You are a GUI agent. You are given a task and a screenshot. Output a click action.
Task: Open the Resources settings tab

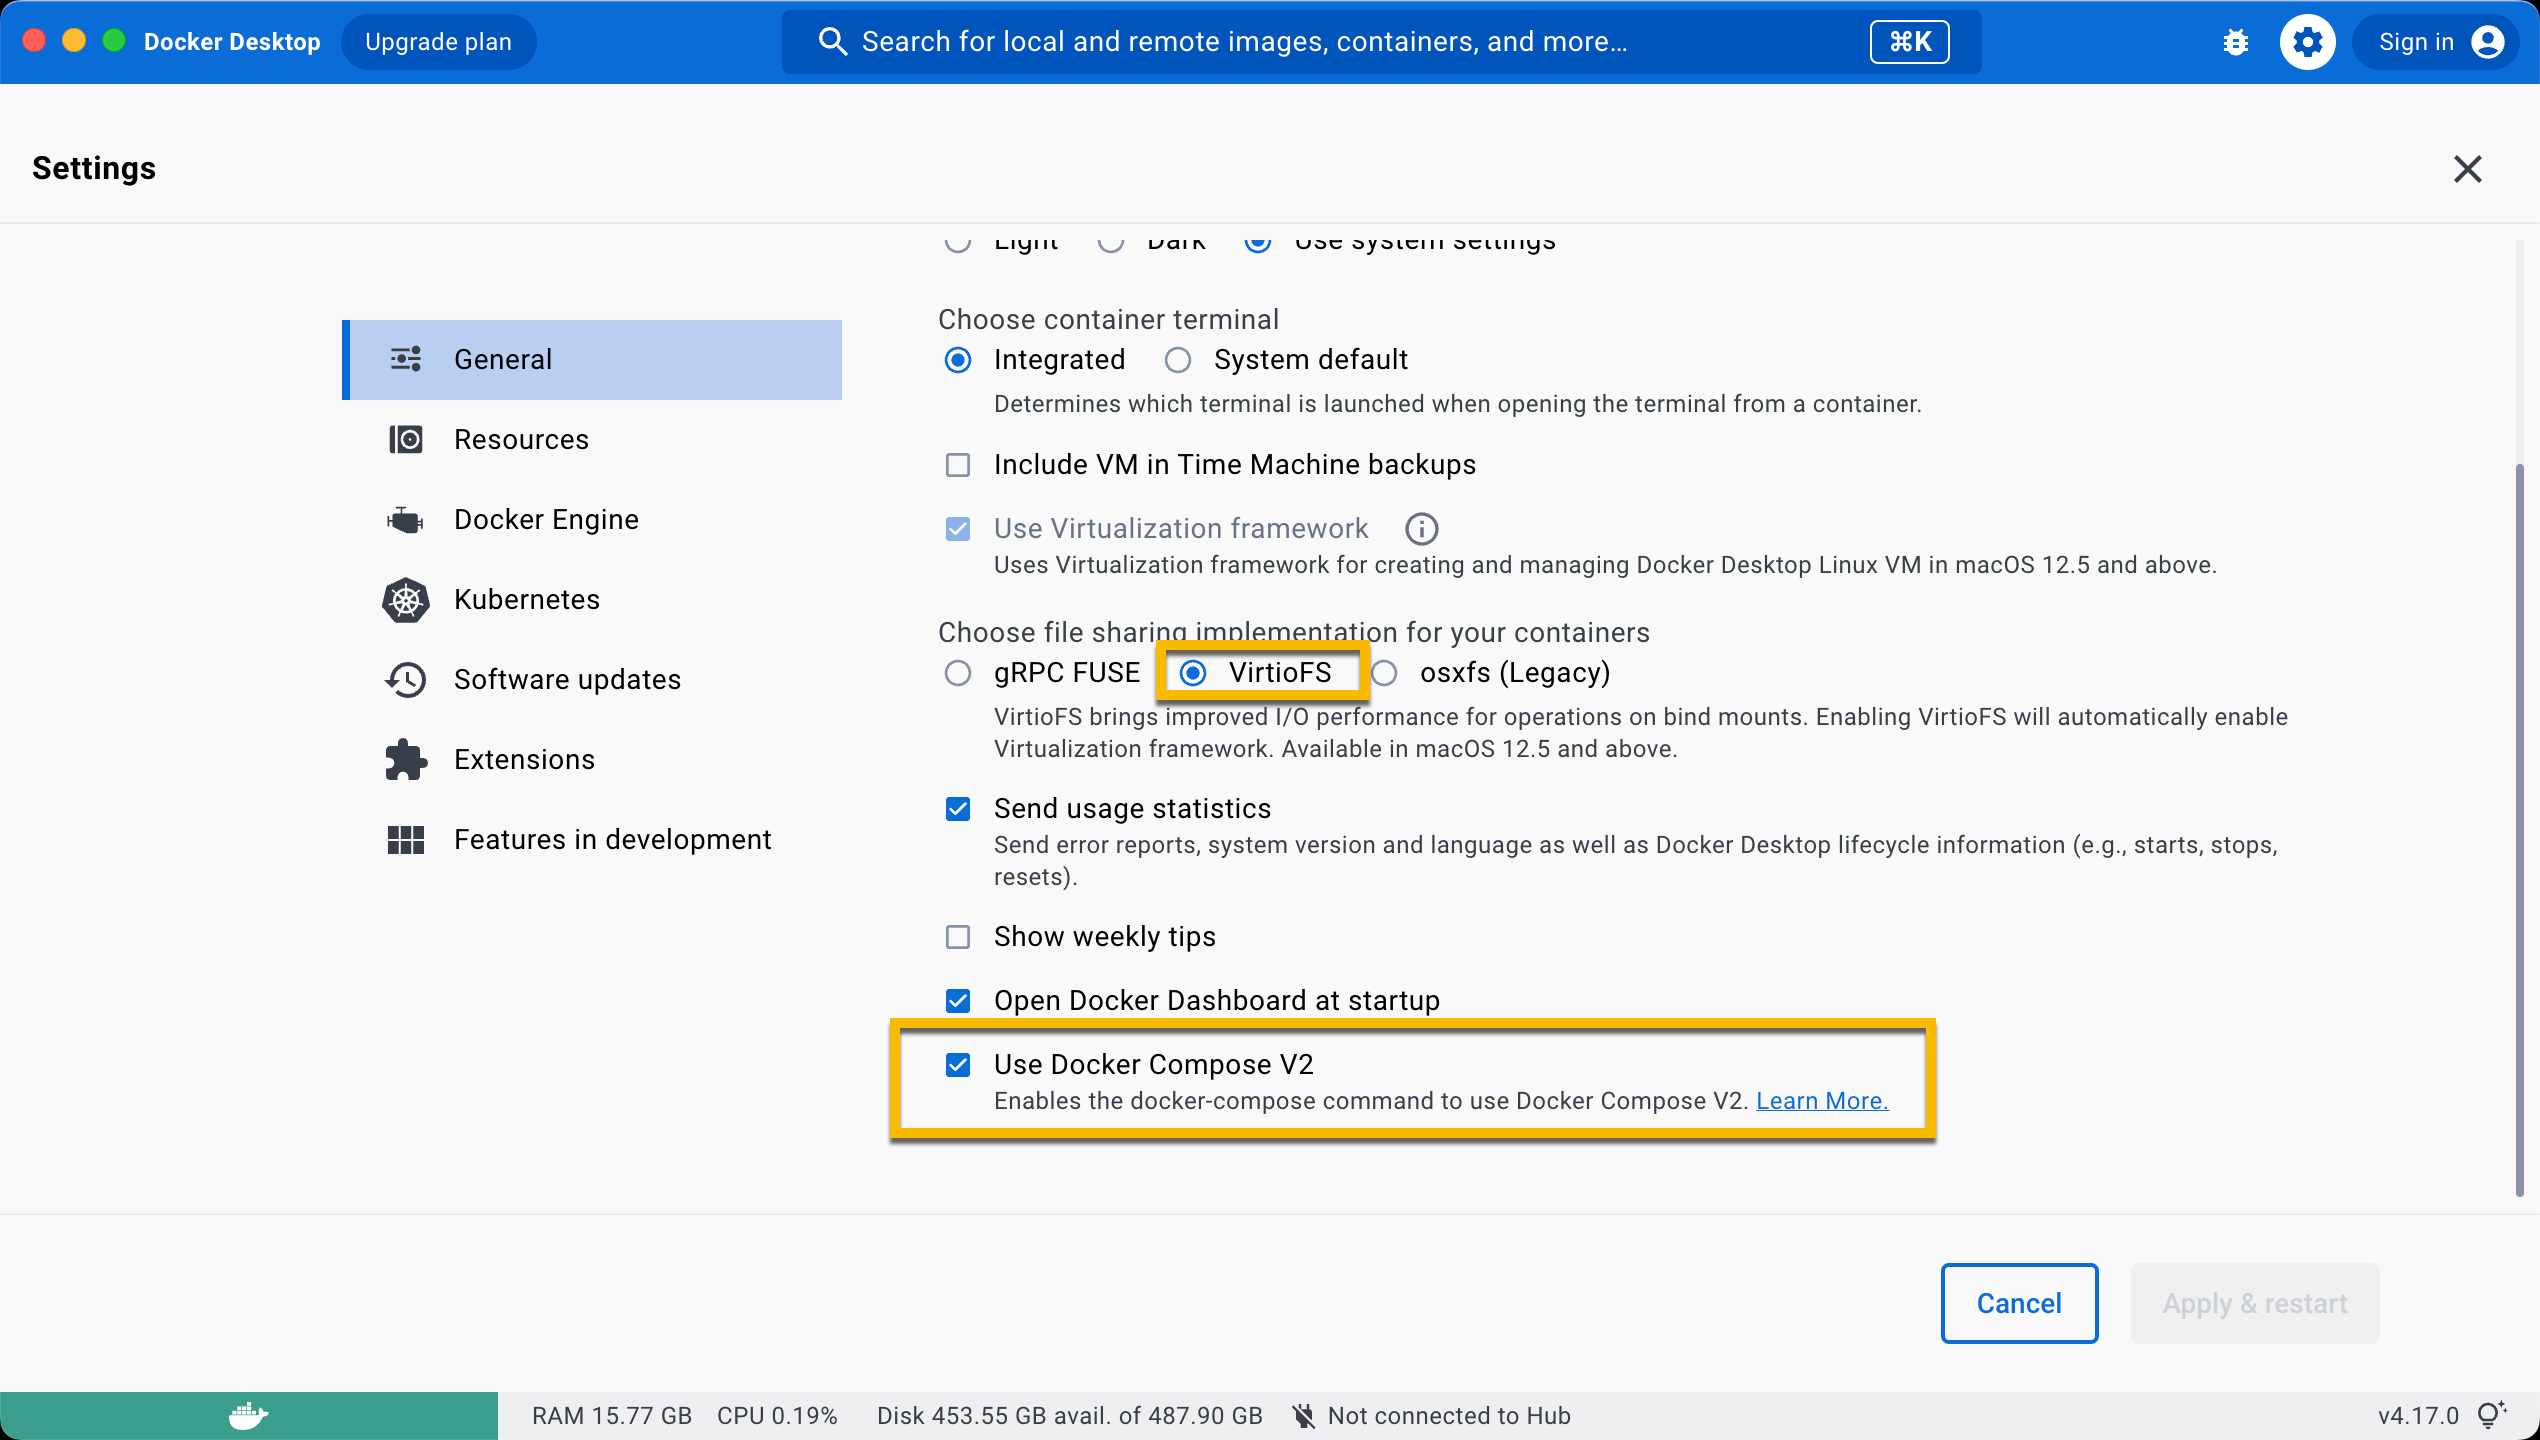click(592, 440)
